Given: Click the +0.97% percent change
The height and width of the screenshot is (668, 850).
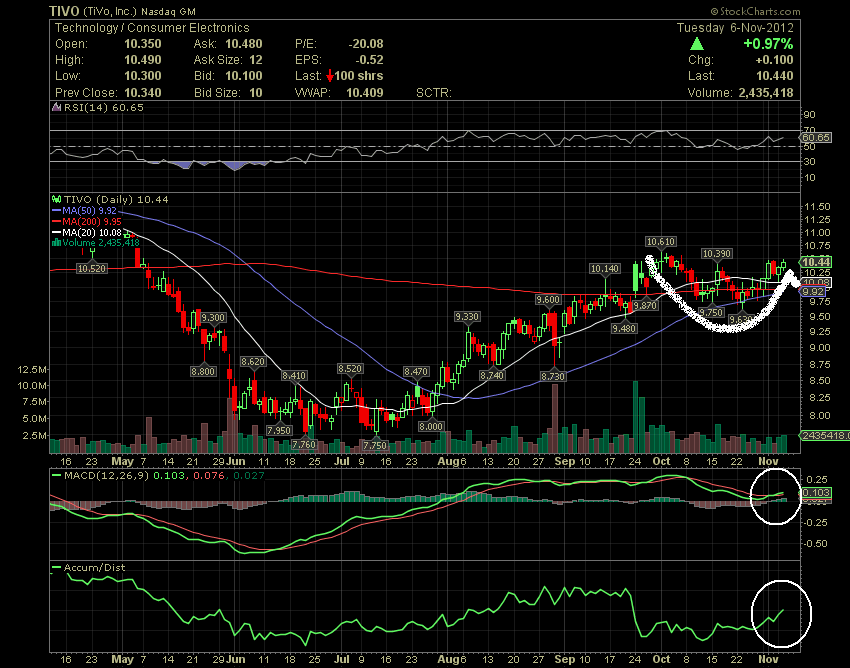Looking at the screenshot, I should click(x=768, y=44).
